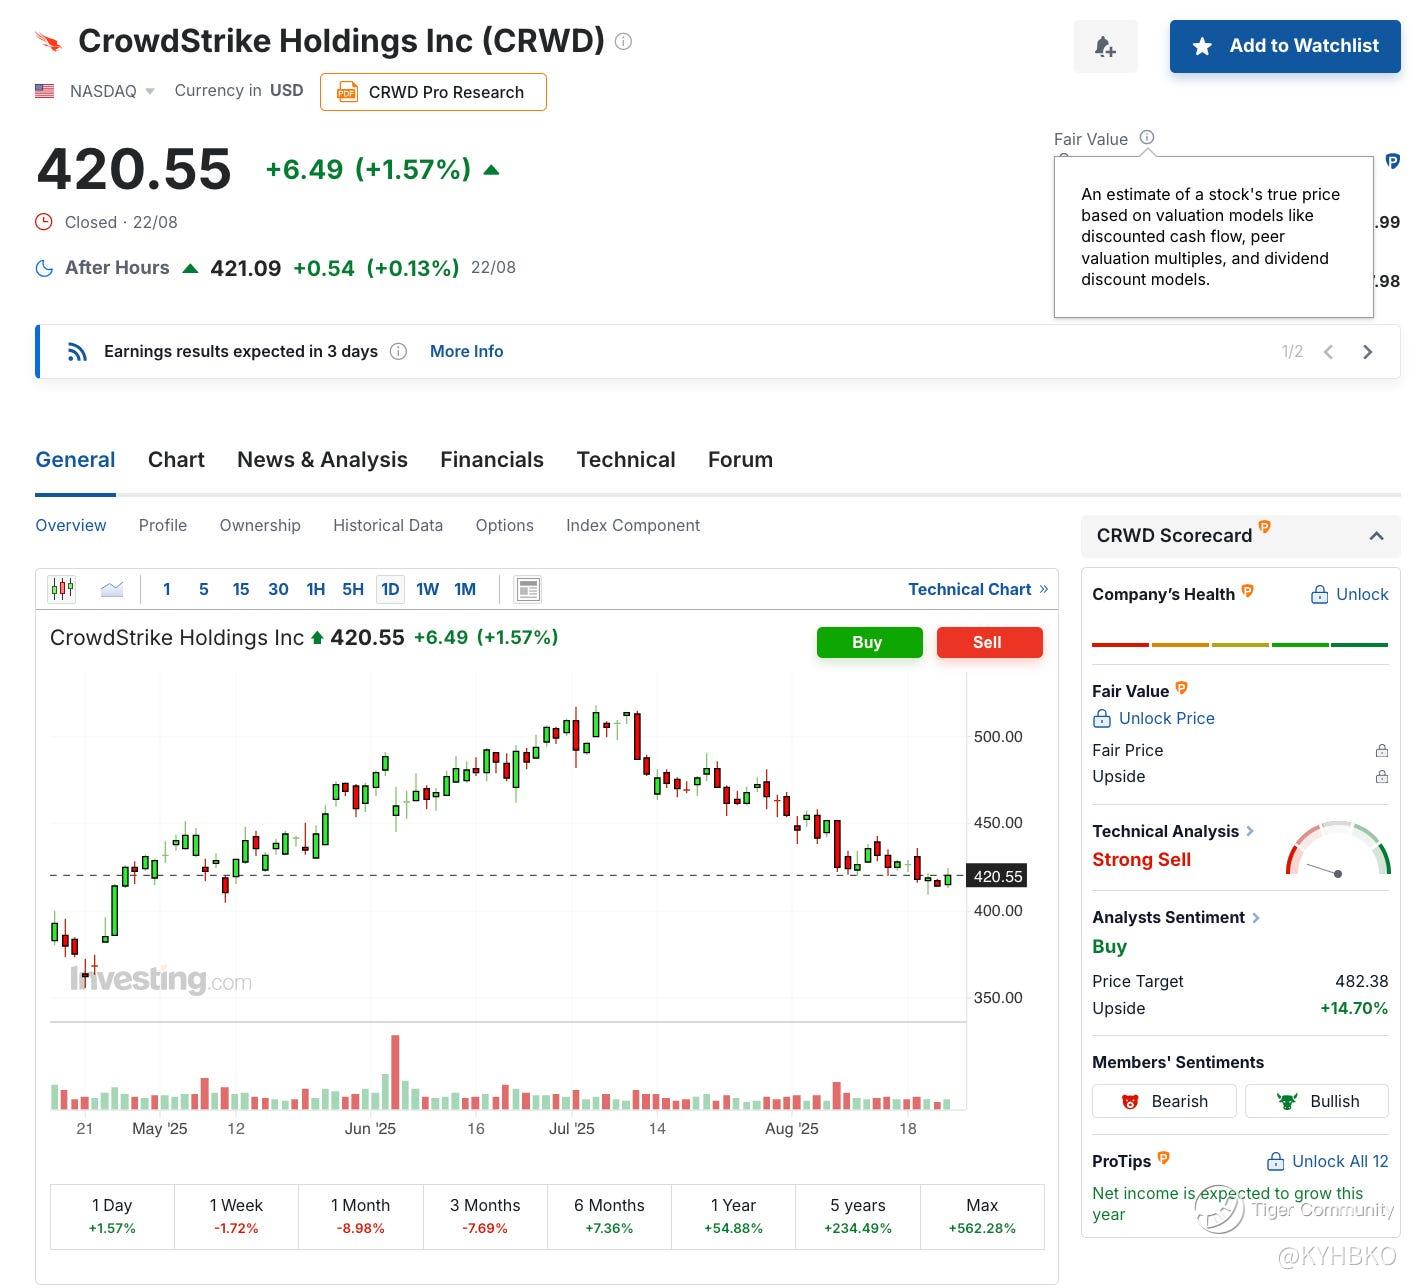Switch to the Forum tab
This screenshot has height=1288, width=1424.
pos(740,460)
